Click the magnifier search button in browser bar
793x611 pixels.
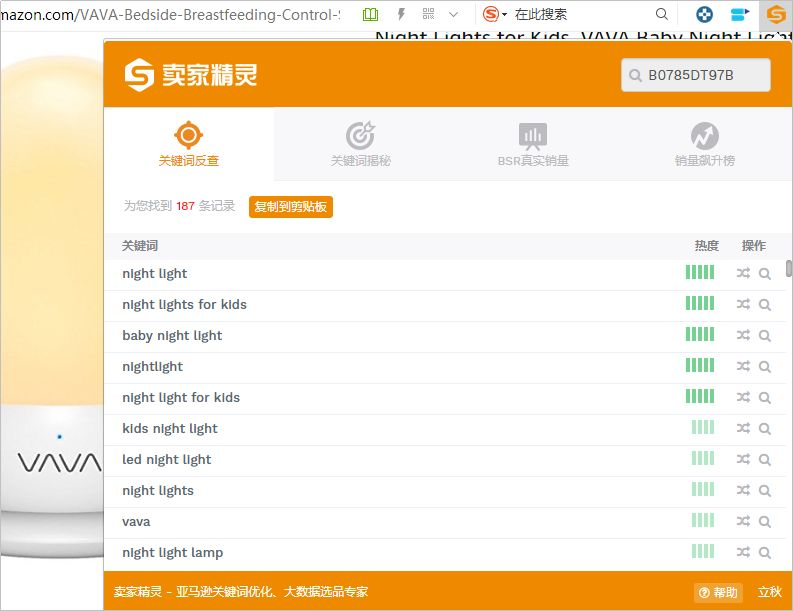(662, 14)
